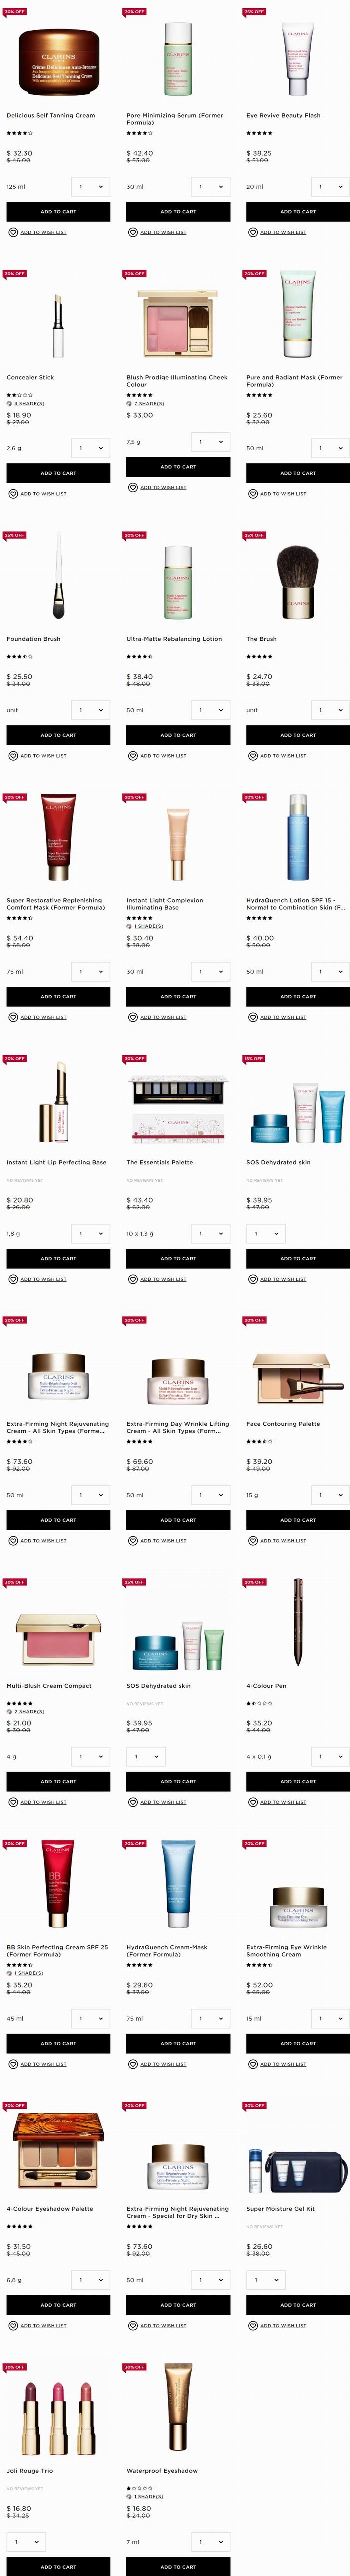Click the wish list heart icon for Delicious Self Tanning Cream
Image resolution: width=350 pixels, height=2576 pixels.
[13, 232]
